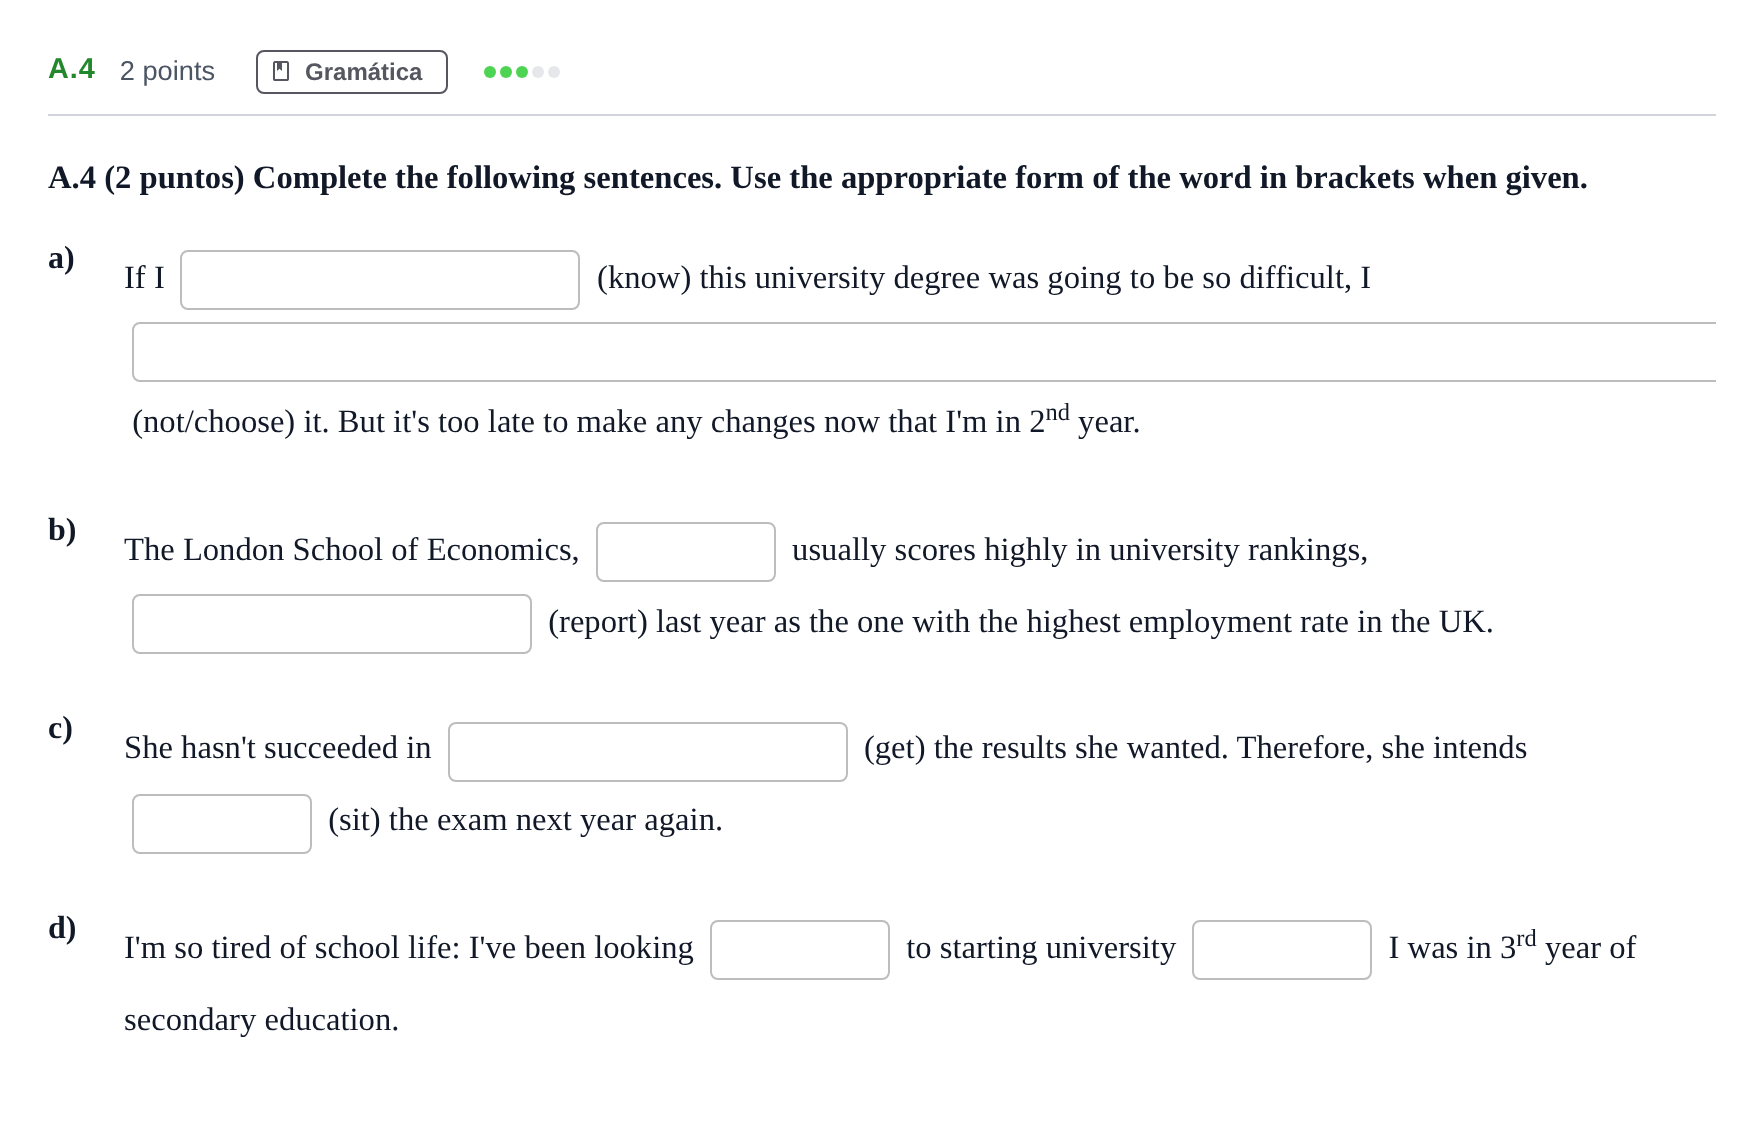This screenshot has height=1124, width=1764.
Task: Focus the (get) input field in sentence c
Action: point(648,752)
